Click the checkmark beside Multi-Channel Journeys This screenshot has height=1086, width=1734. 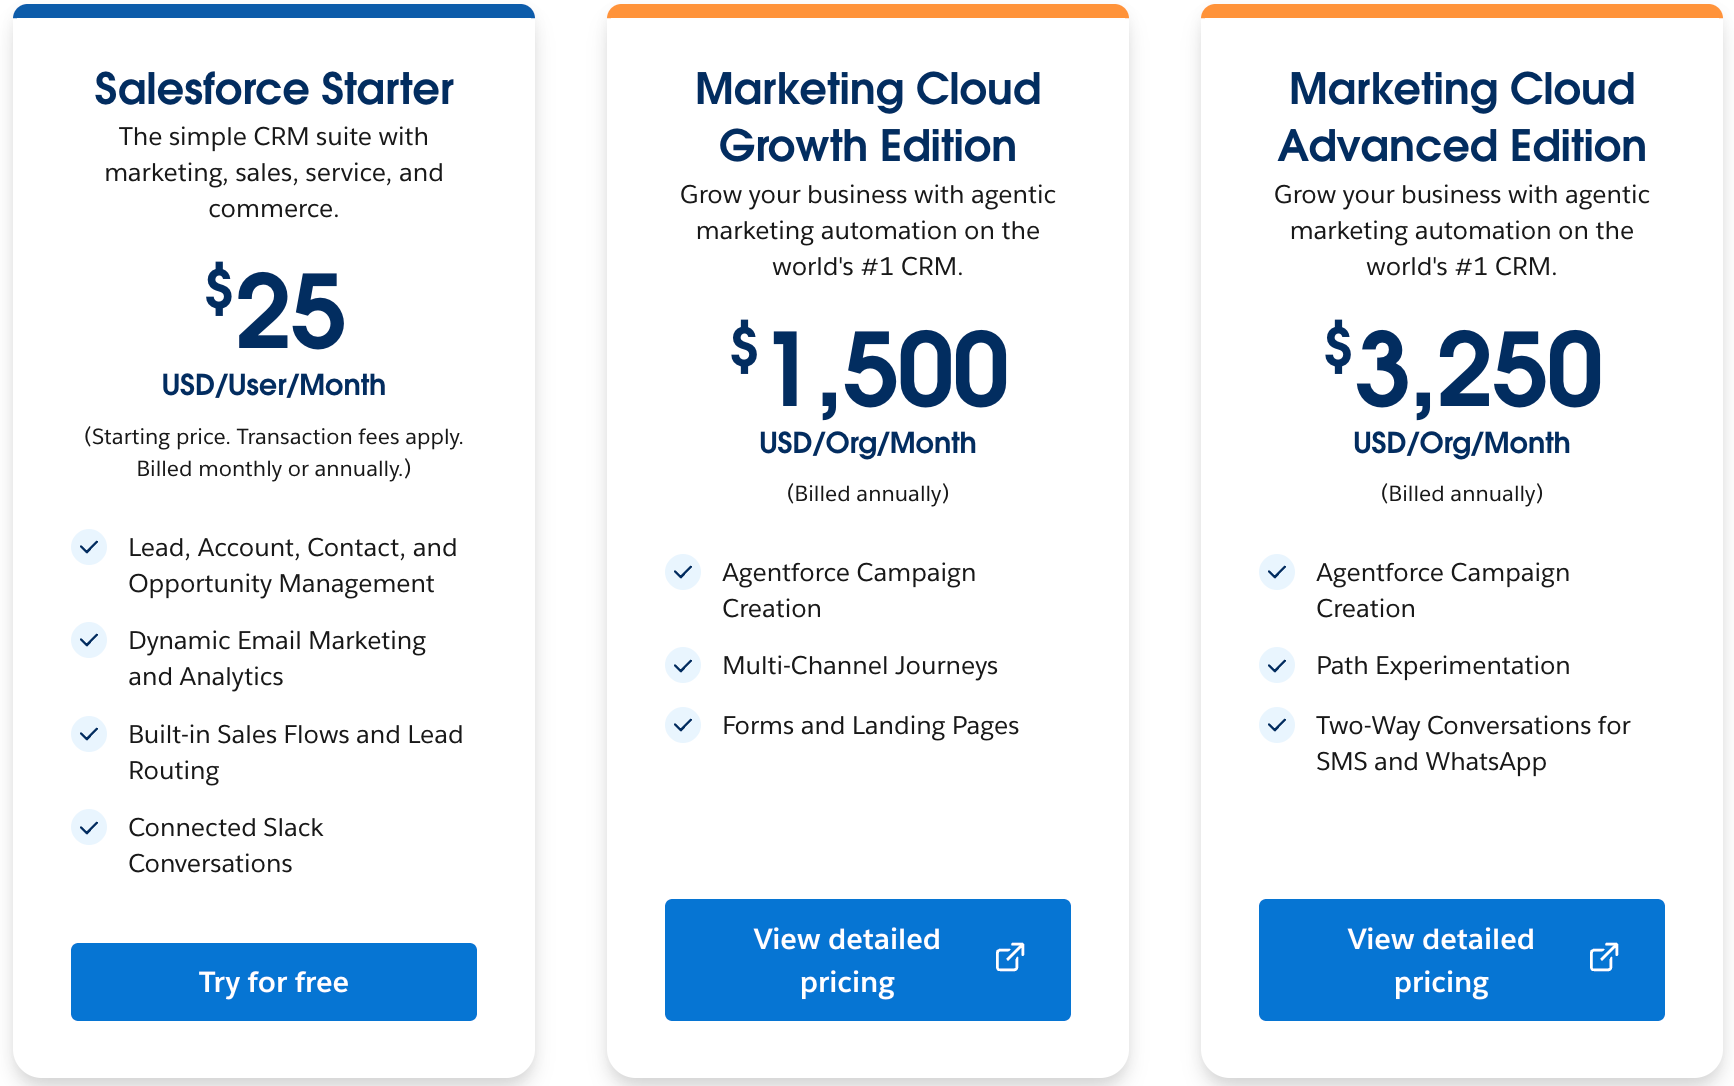coord(683,665)
